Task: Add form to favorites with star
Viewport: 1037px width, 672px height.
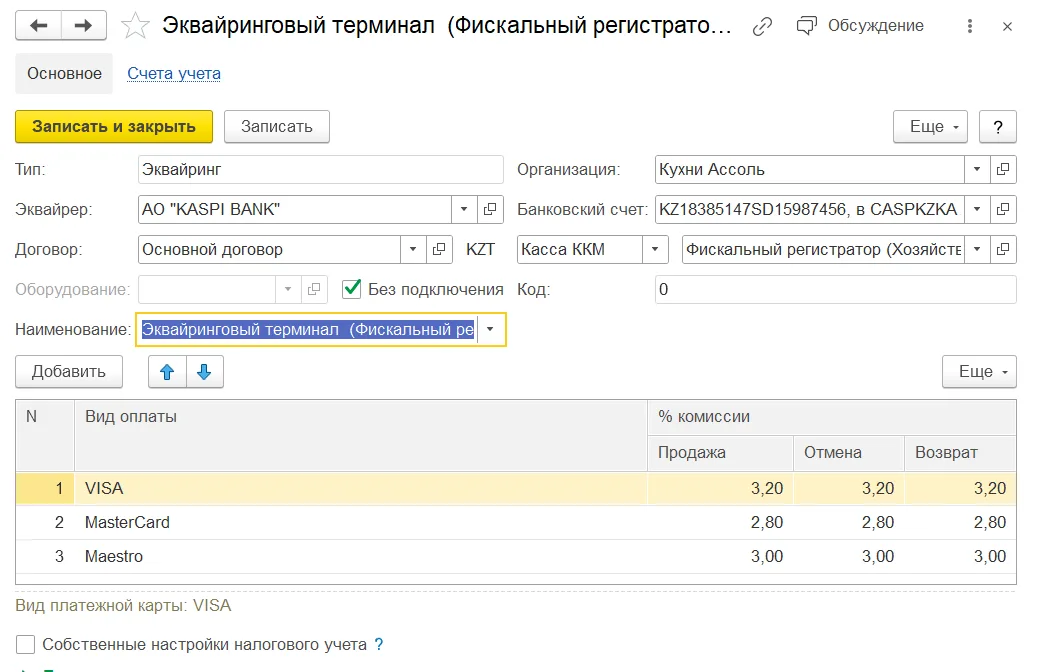Action: point(135,26)
